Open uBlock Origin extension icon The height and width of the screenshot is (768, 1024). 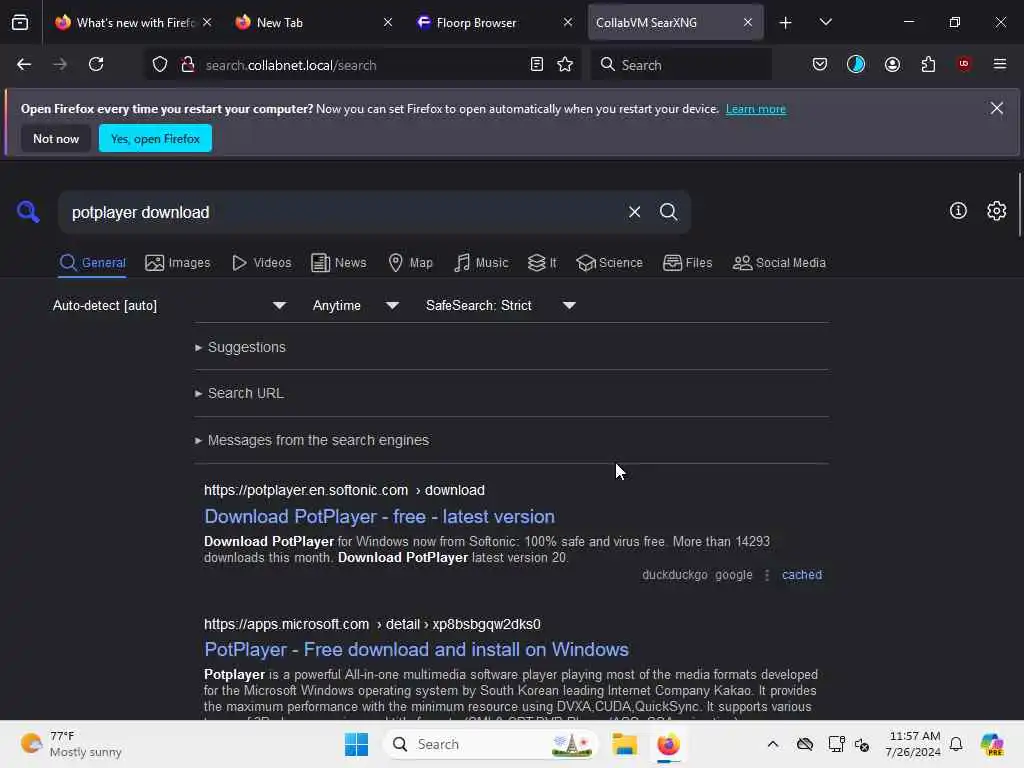[964, 64]
